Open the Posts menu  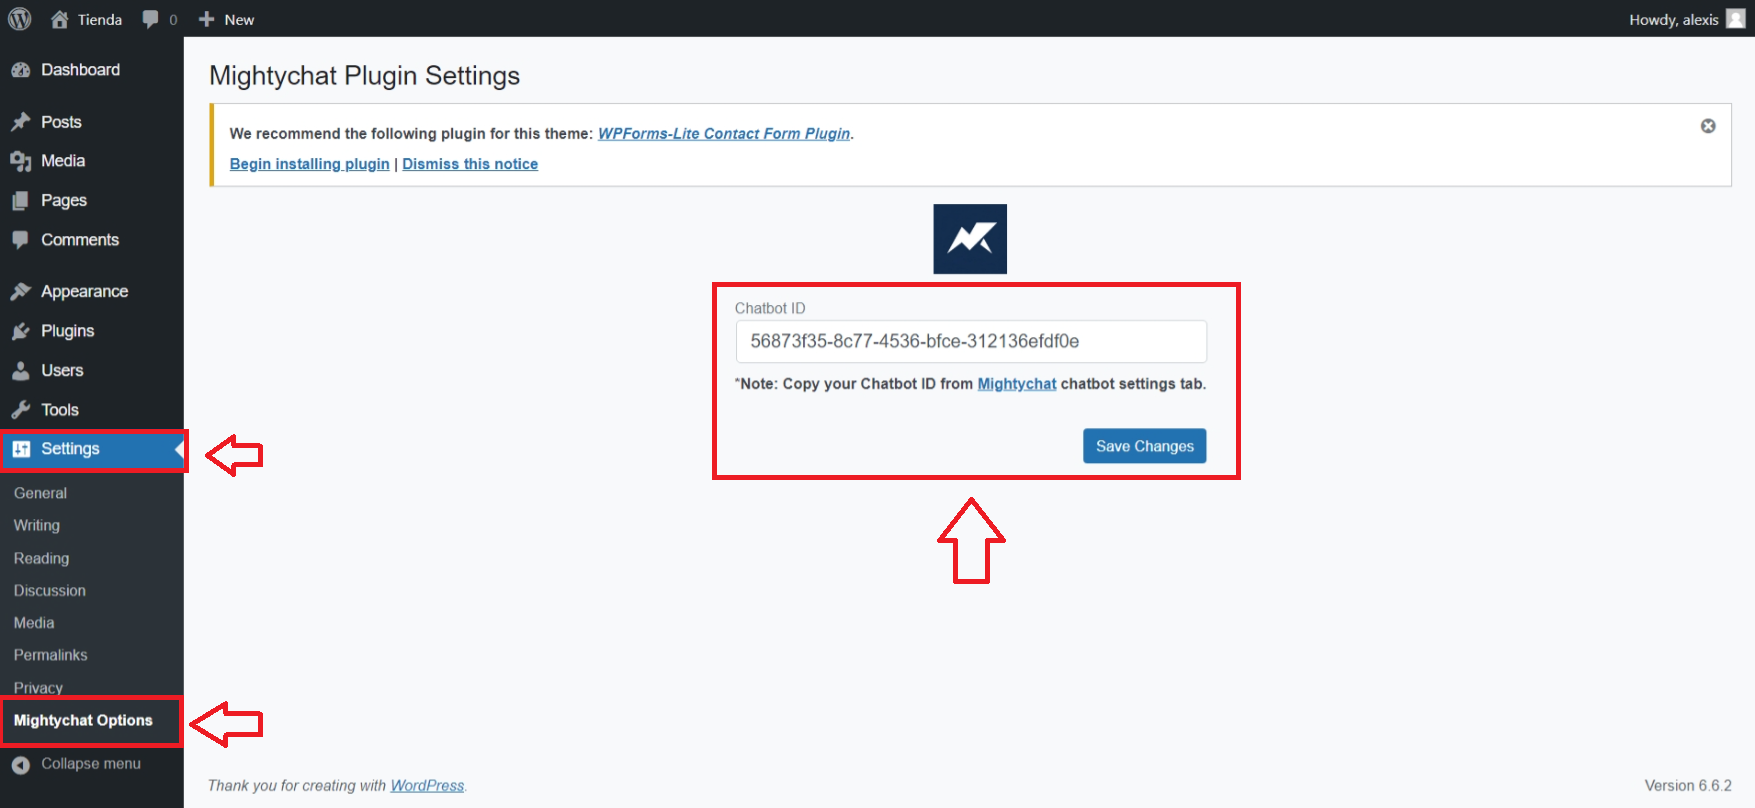click(x=61, y=122)
